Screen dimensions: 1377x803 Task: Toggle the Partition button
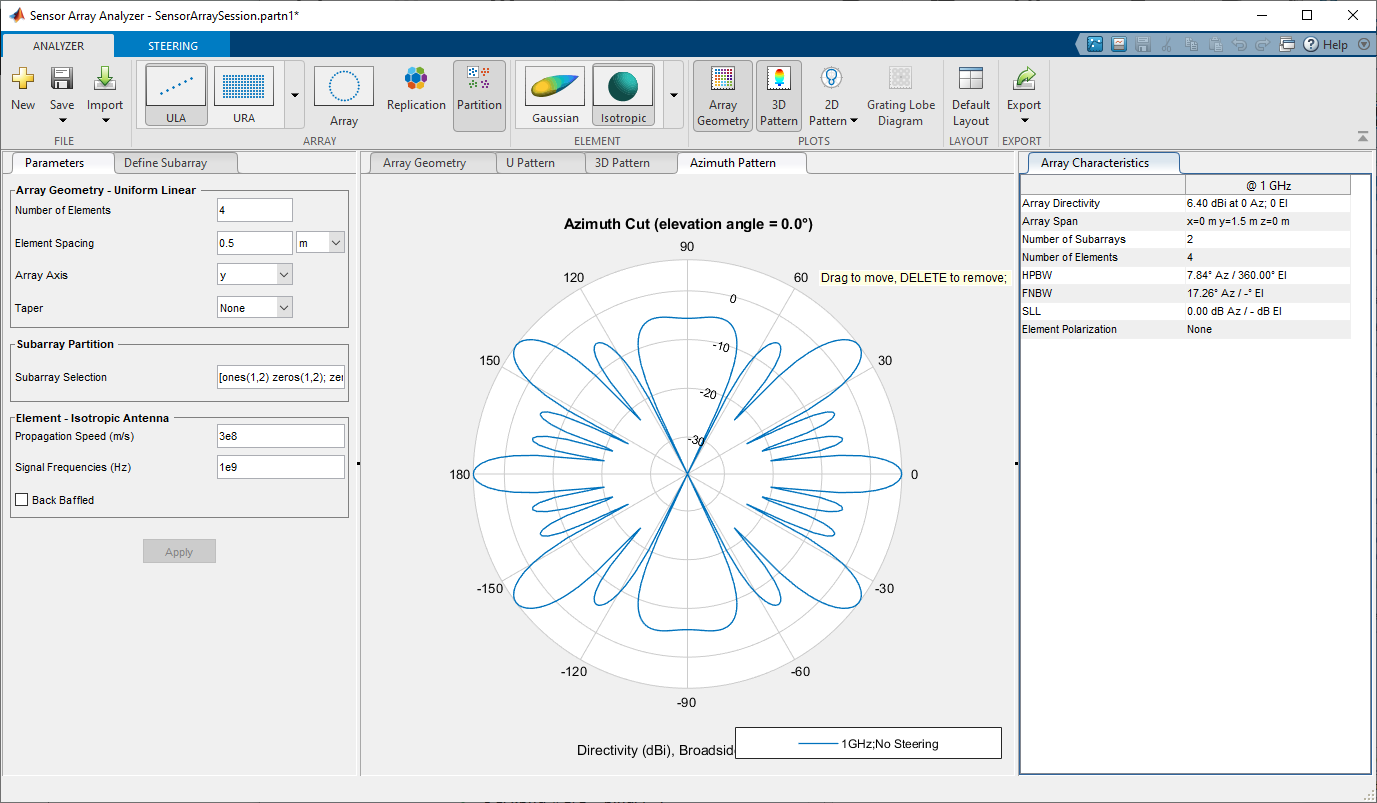(479, 95)
